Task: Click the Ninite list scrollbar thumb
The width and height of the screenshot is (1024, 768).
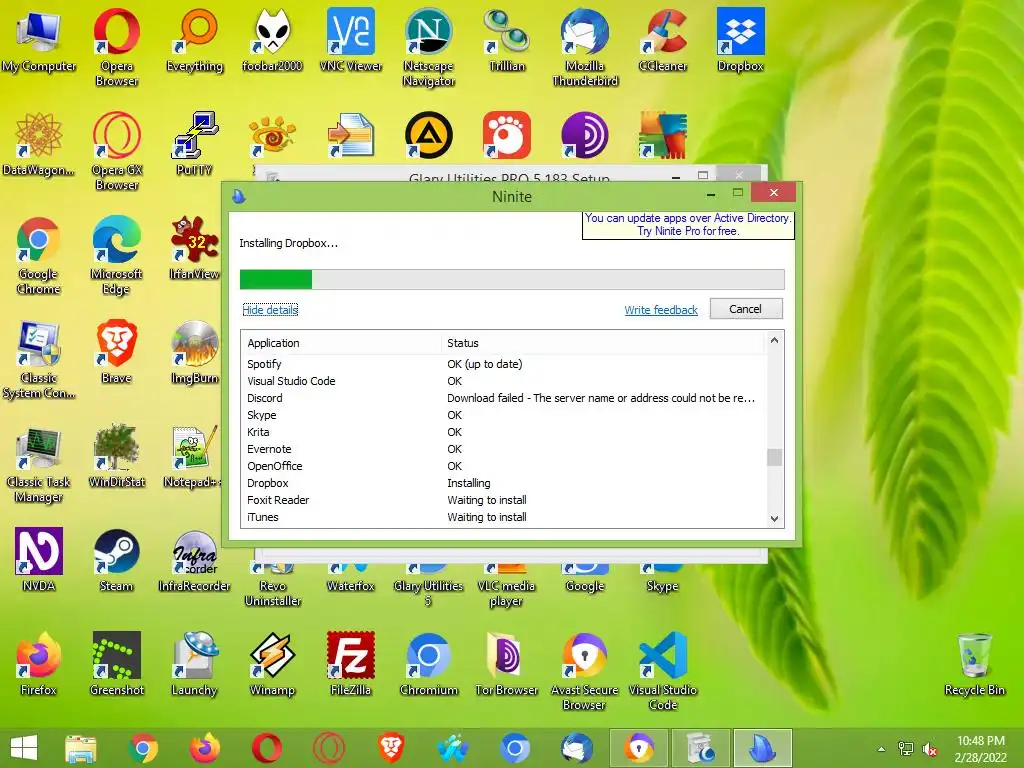Action: tap(775, 457)
